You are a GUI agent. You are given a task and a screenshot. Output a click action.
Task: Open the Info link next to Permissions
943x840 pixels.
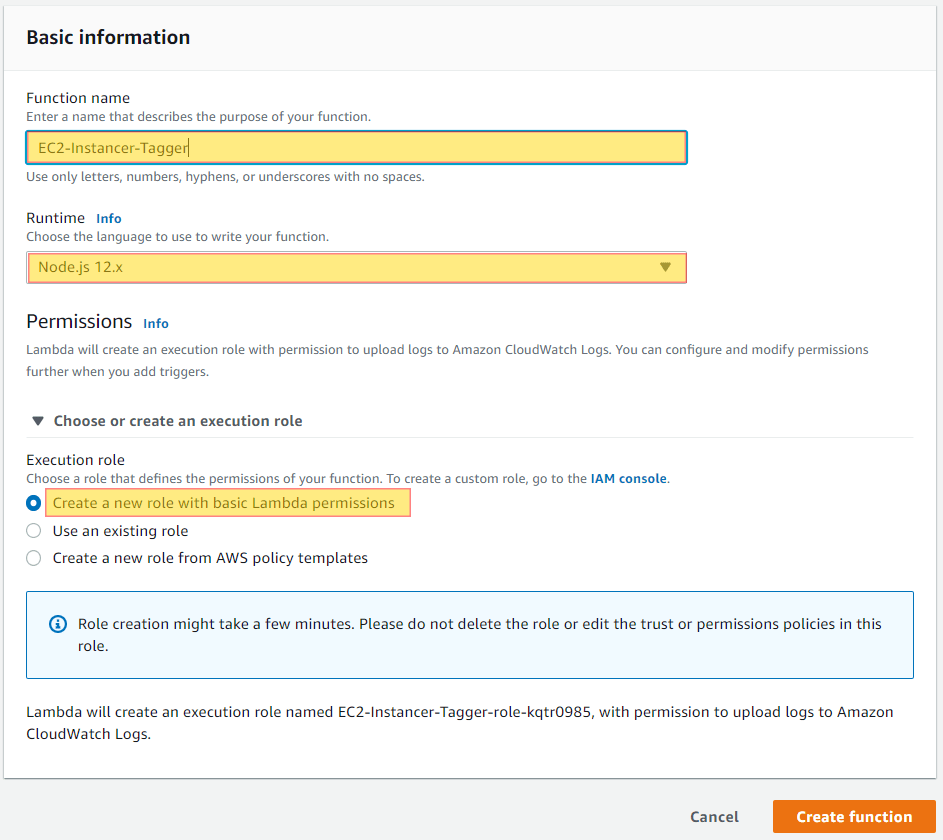point(156,323)
